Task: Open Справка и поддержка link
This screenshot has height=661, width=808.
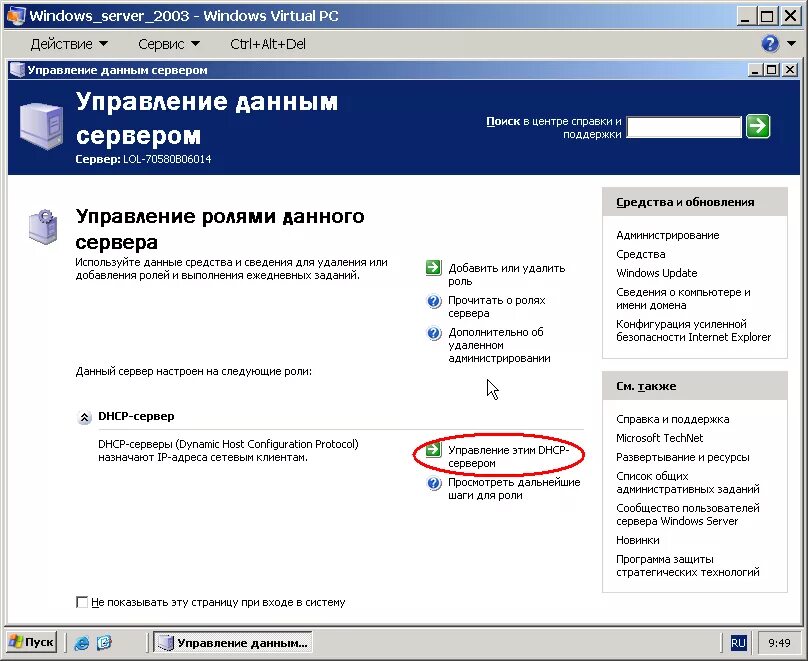Action: (x=672, y=419)
